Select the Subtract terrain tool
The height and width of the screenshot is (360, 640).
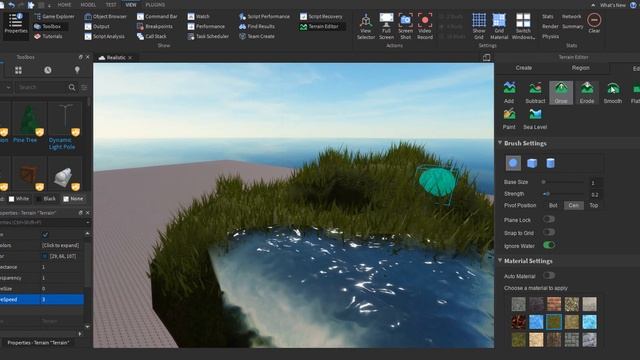pos(535,92)
